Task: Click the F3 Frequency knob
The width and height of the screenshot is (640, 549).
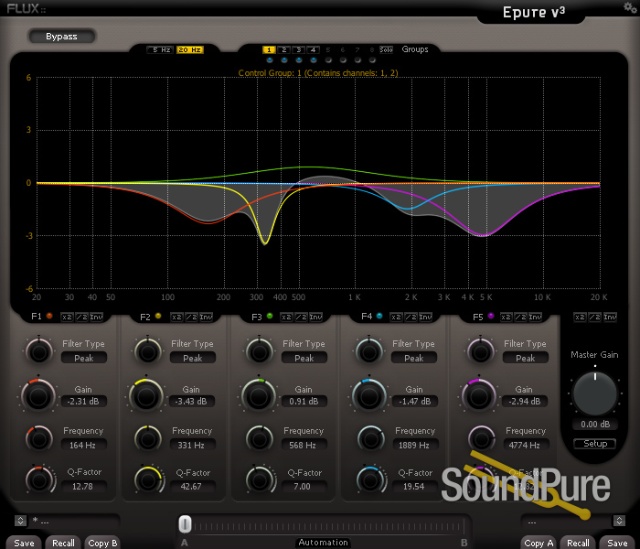Action: [260, 438]
